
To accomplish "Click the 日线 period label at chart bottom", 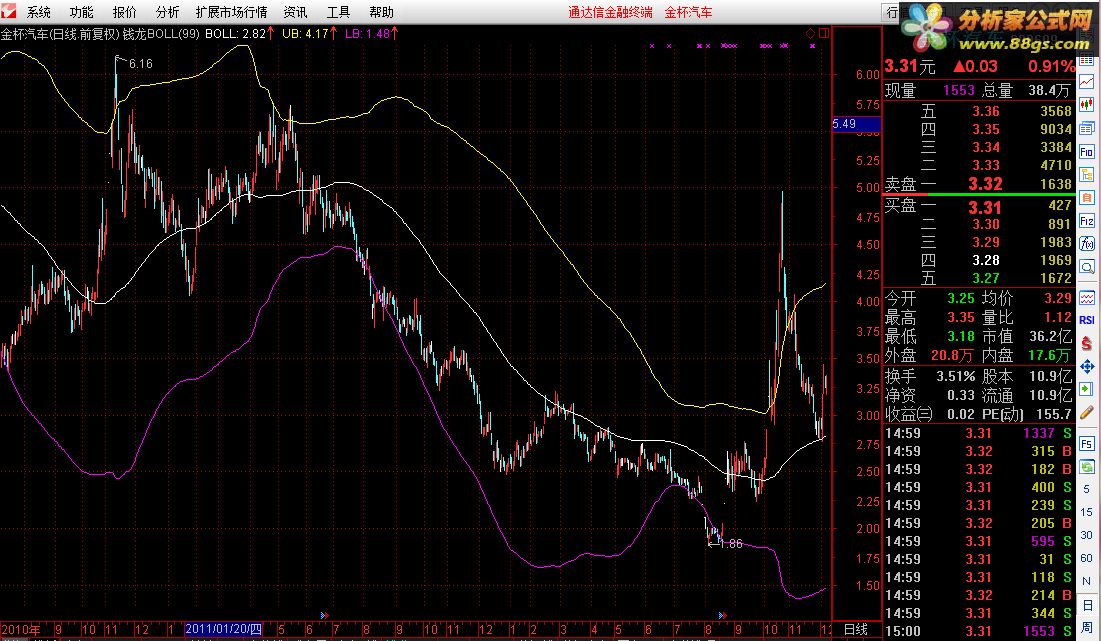I will click(x=855, y=629).
